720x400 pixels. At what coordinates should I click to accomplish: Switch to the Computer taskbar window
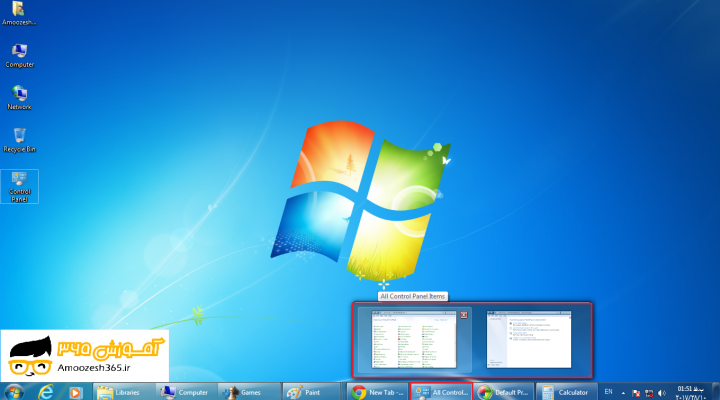point(186,392)
